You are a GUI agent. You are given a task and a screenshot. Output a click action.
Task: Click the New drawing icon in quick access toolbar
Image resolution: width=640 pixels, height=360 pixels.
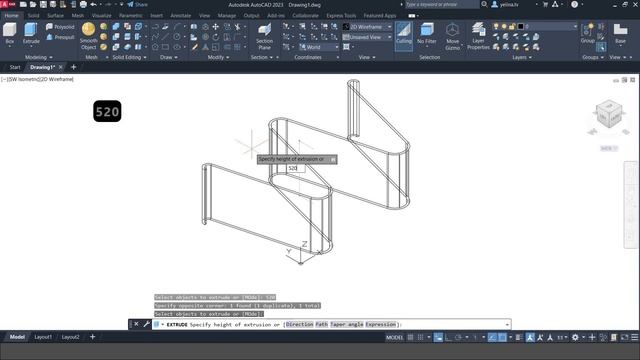click(23, 4)
